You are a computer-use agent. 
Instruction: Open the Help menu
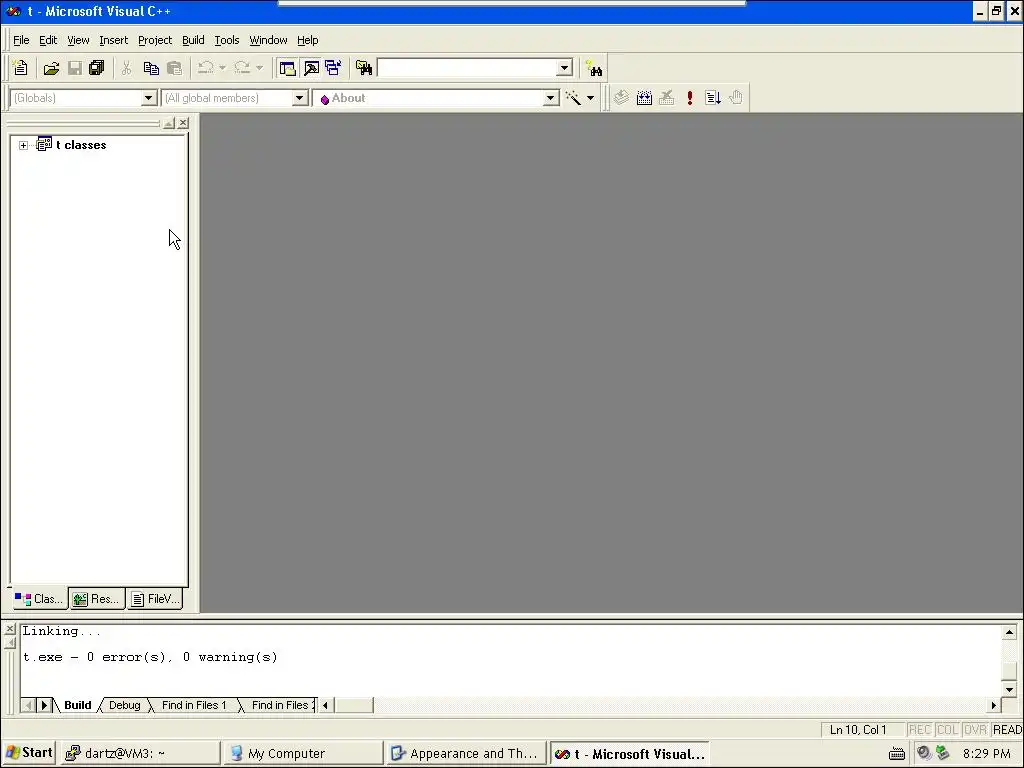click(308, 40)
